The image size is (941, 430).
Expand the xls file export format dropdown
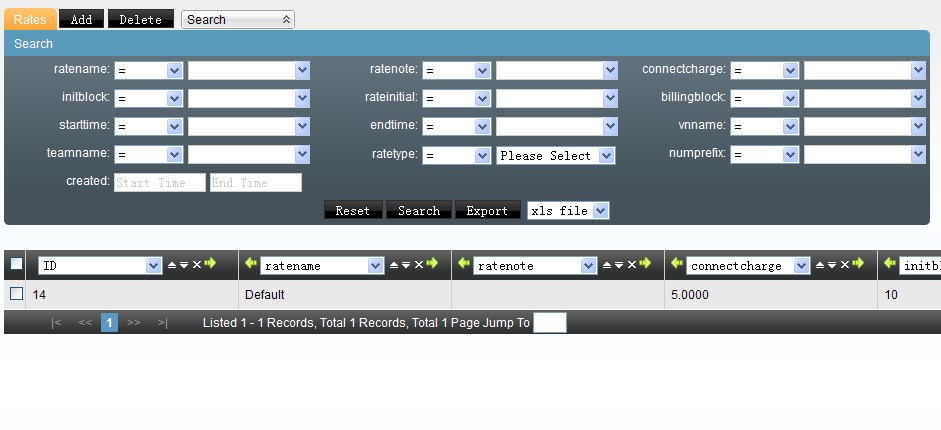pyautogui.click(x=567, y=211)
